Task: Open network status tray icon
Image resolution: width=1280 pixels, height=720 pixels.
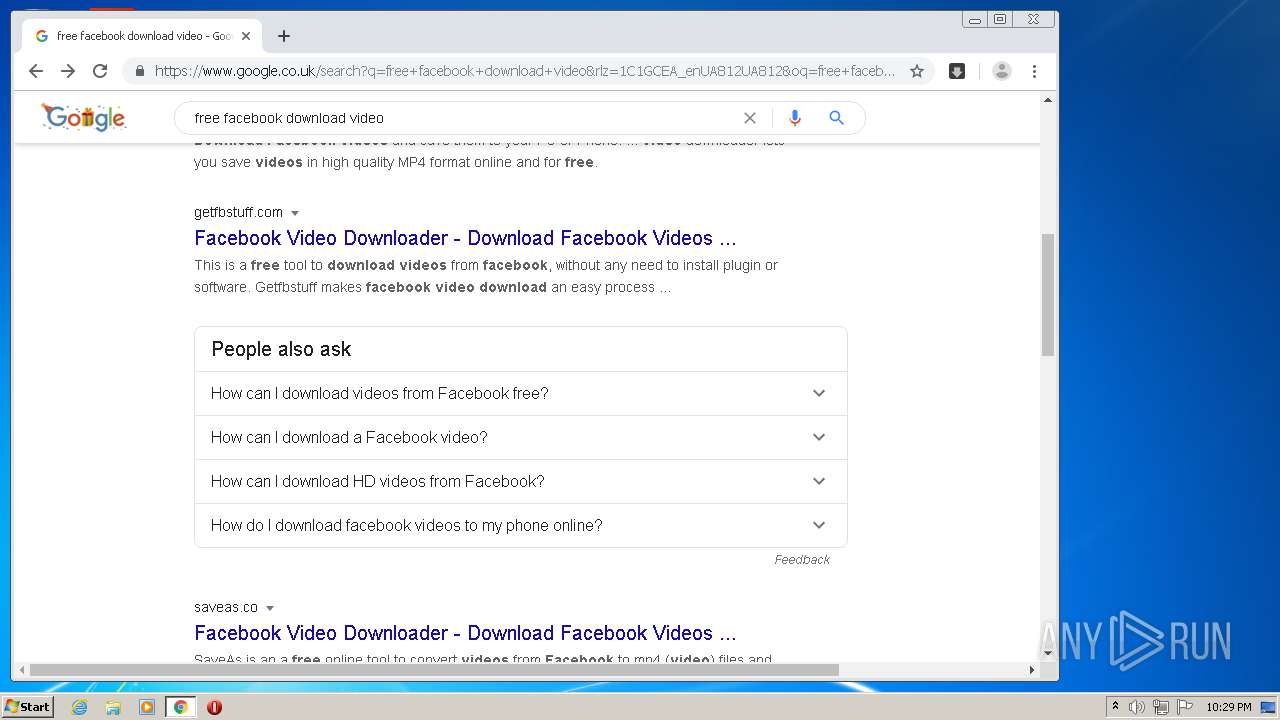Action: pos(1161,707)
